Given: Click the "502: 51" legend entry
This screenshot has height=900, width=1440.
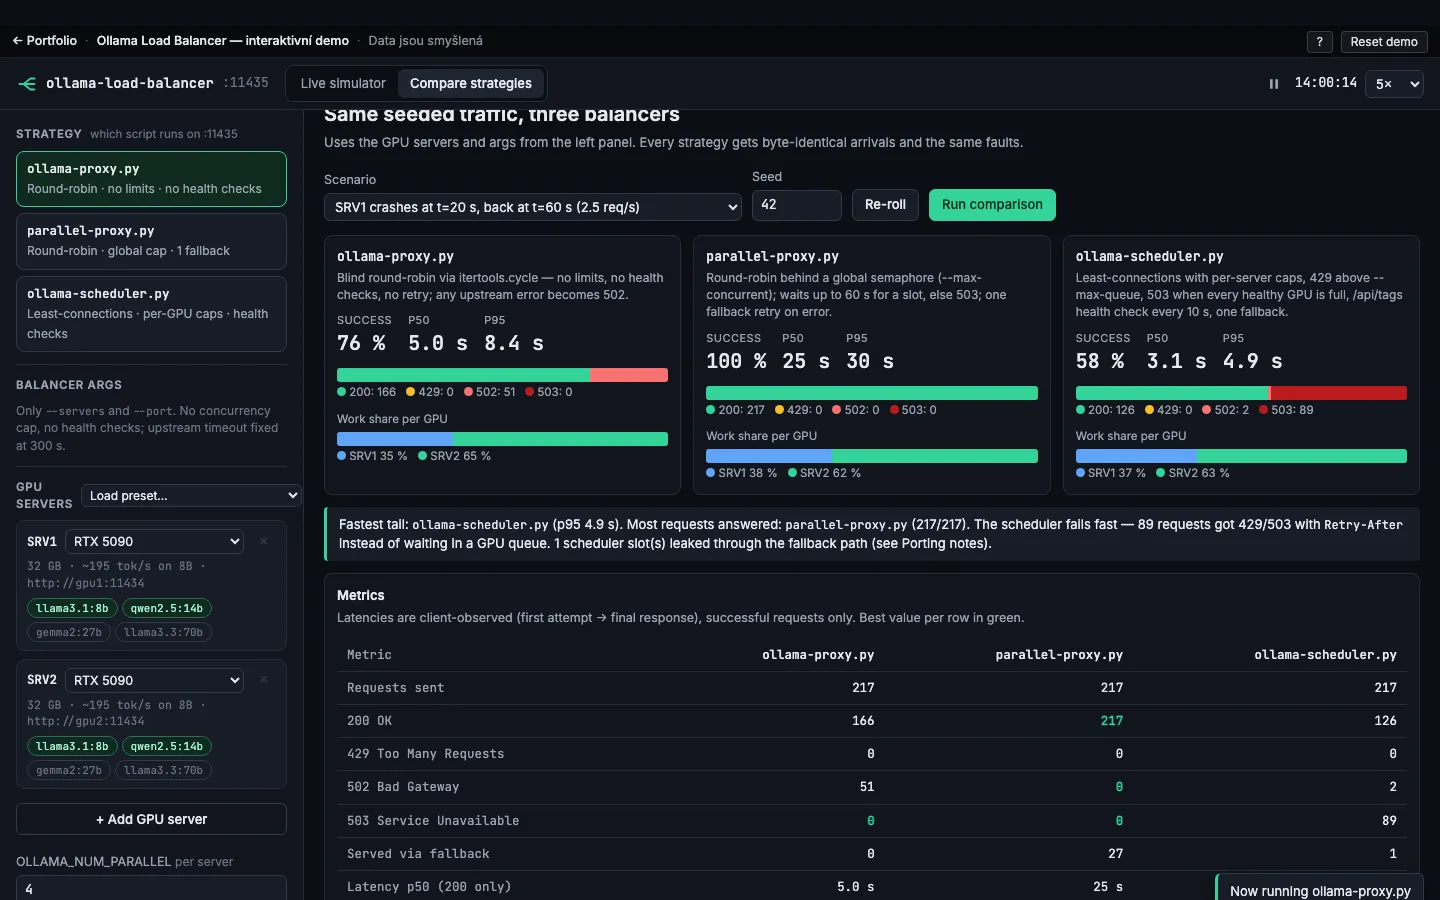Looking at the screenshot, I should pos(490,392).
